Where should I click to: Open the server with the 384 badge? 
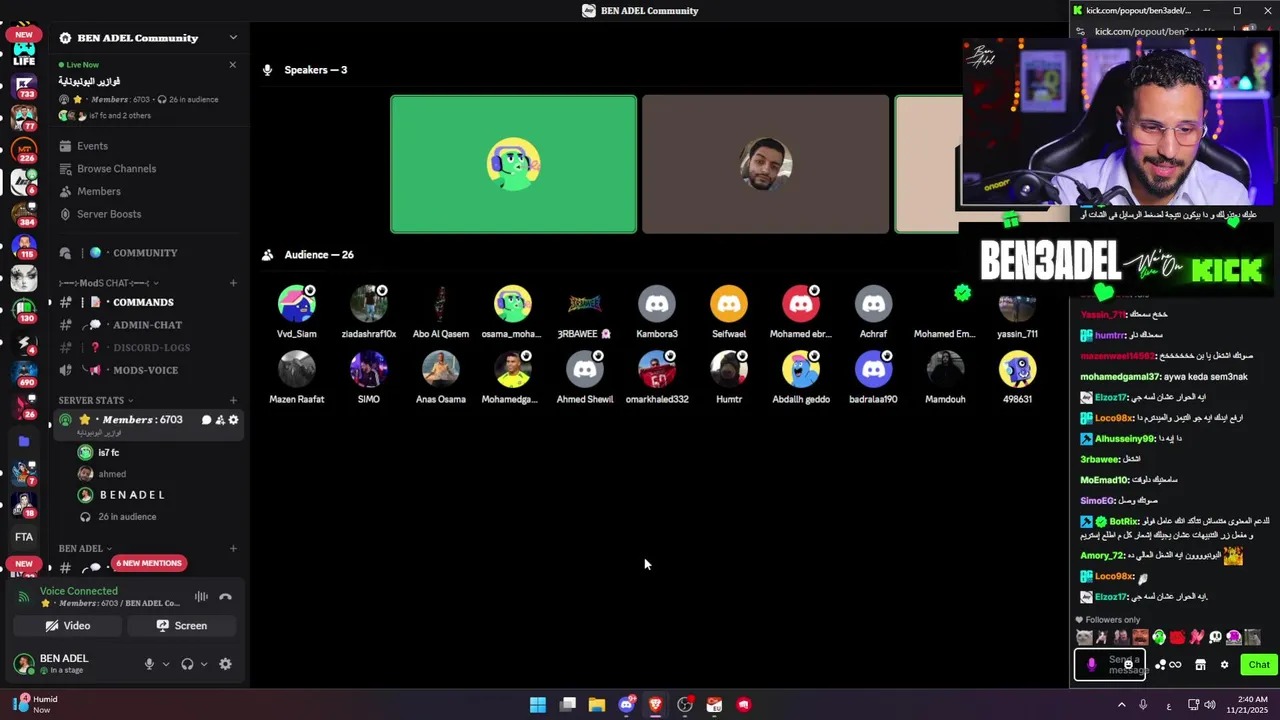coord(24,214)
